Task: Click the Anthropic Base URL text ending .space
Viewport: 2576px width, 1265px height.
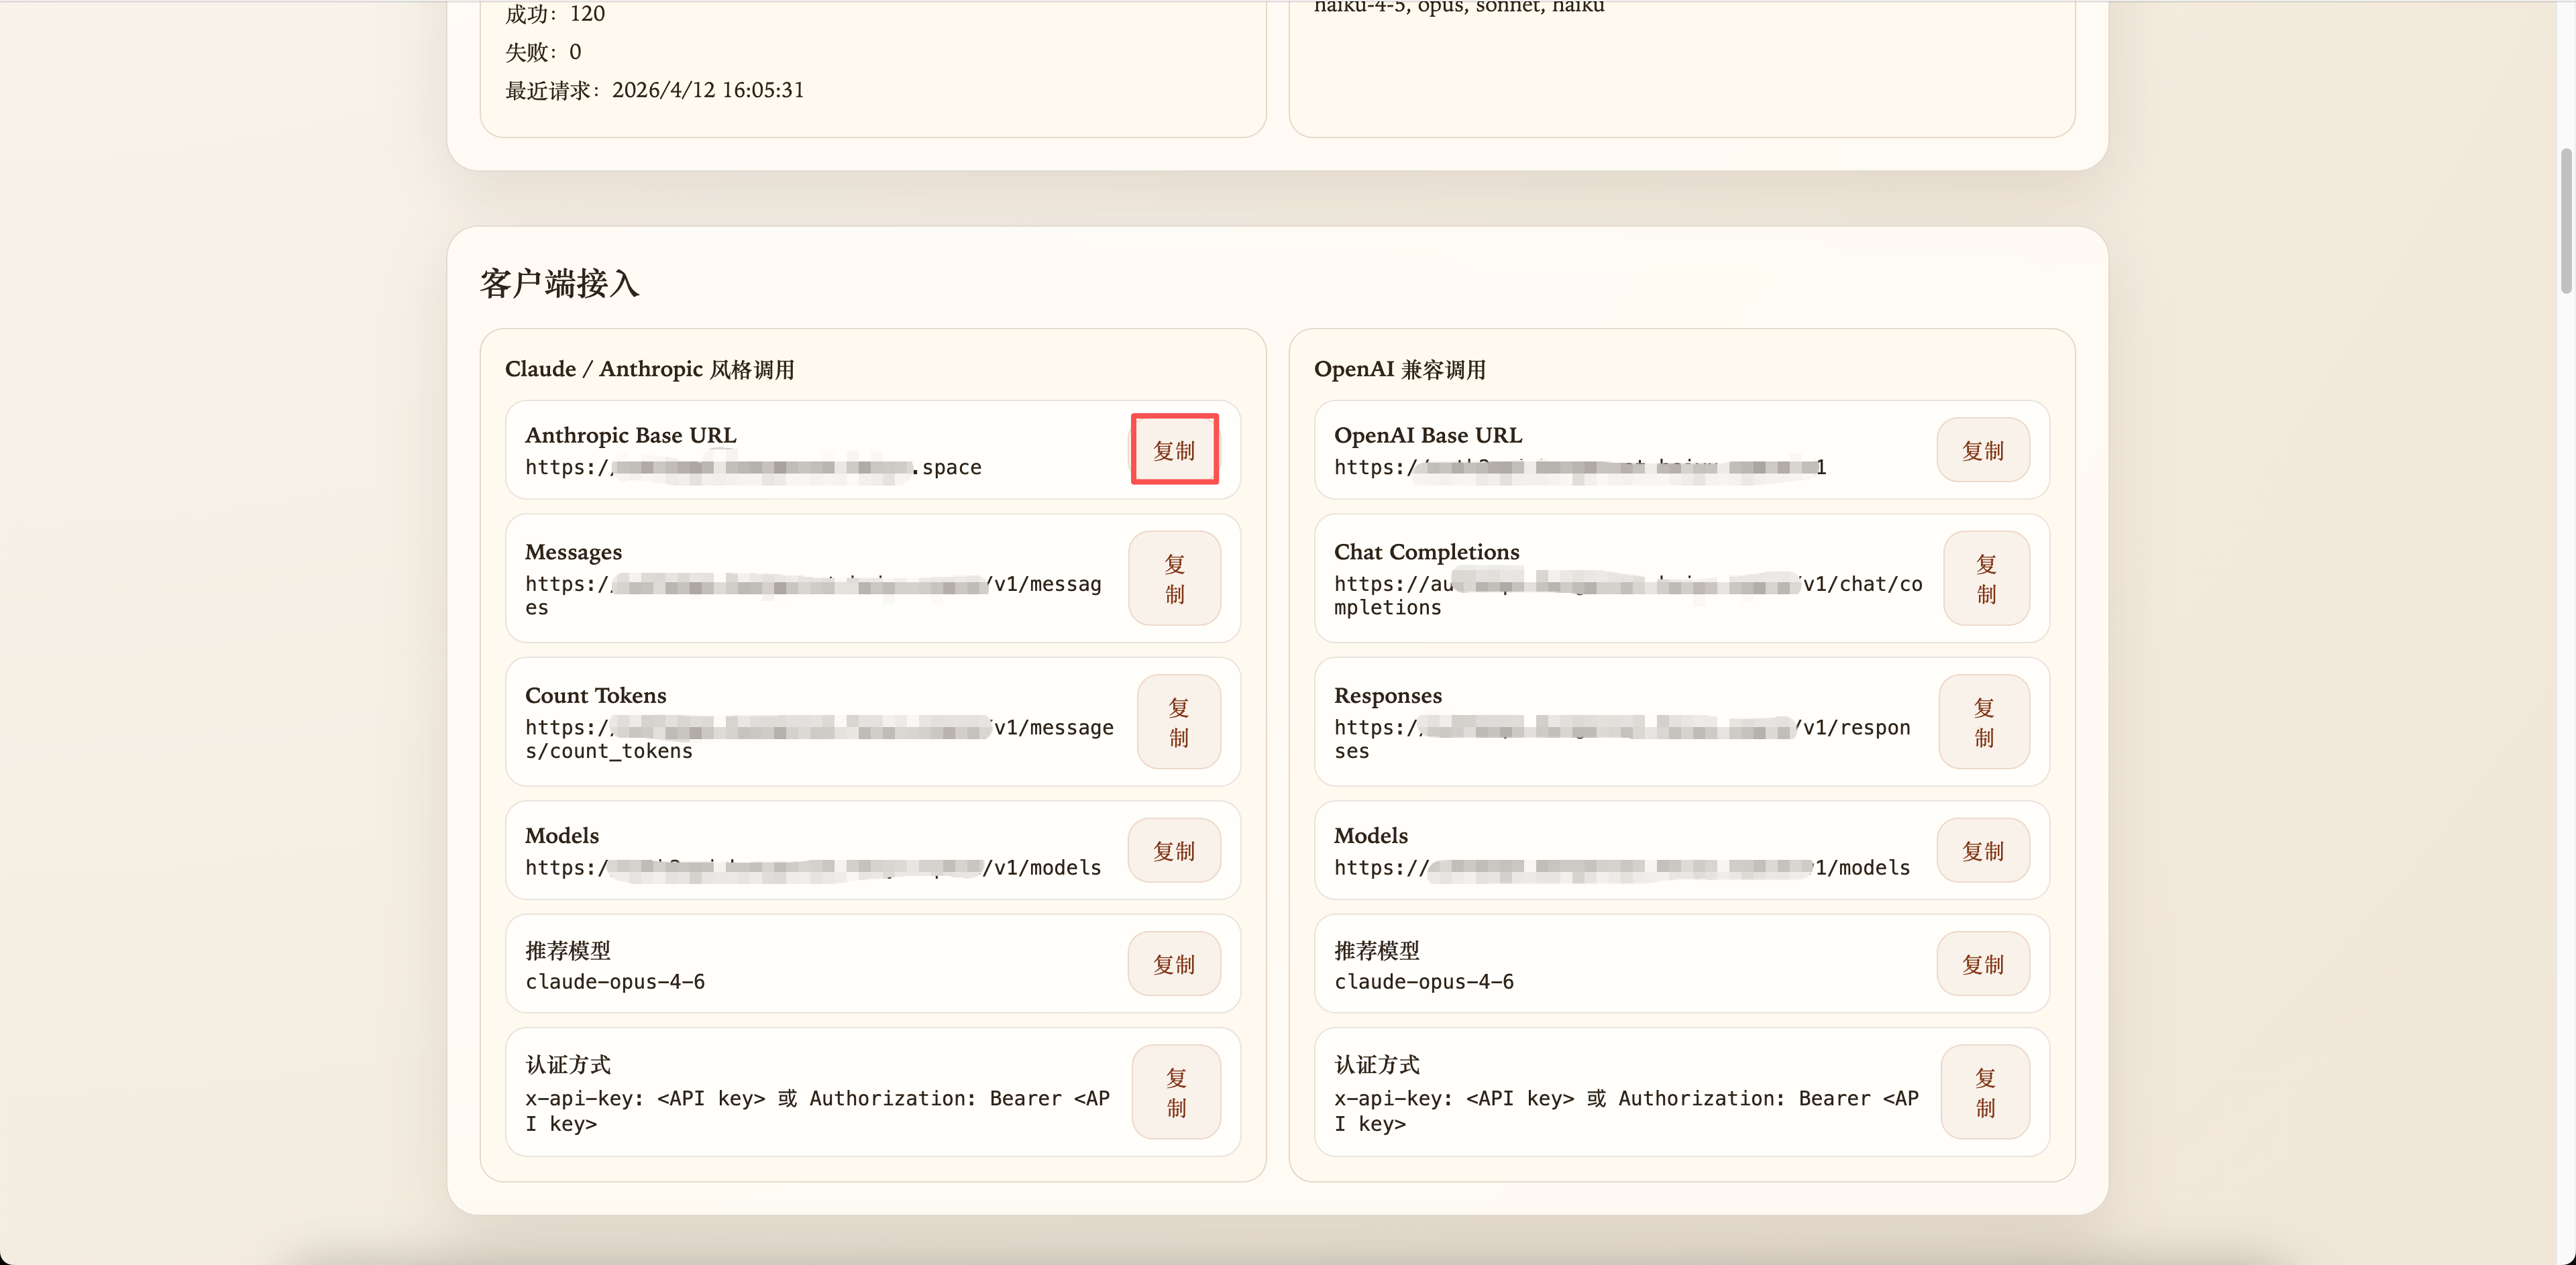Action: coord(753,467)
